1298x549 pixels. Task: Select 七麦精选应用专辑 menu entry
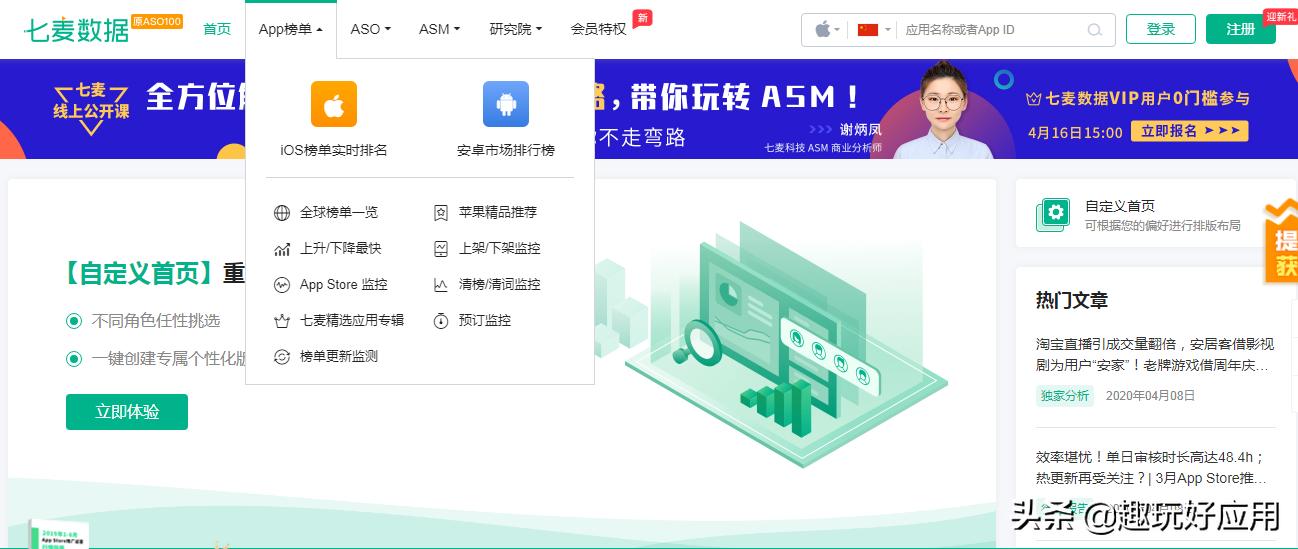352,320
